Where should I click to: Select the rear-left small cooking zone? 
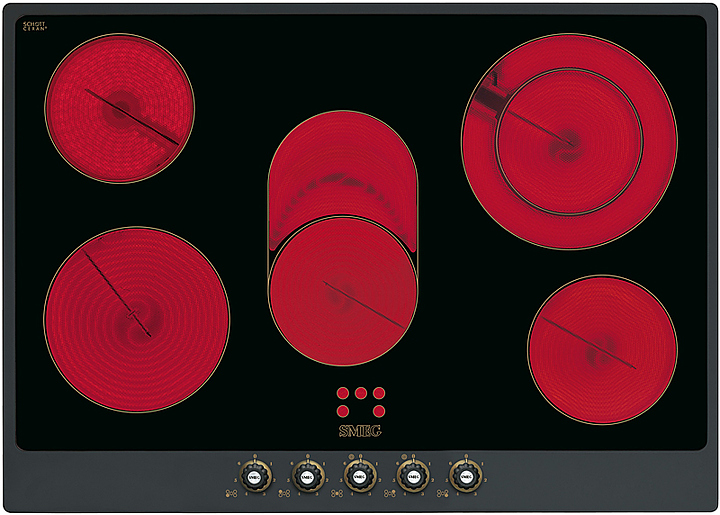(x=119, y=108)
